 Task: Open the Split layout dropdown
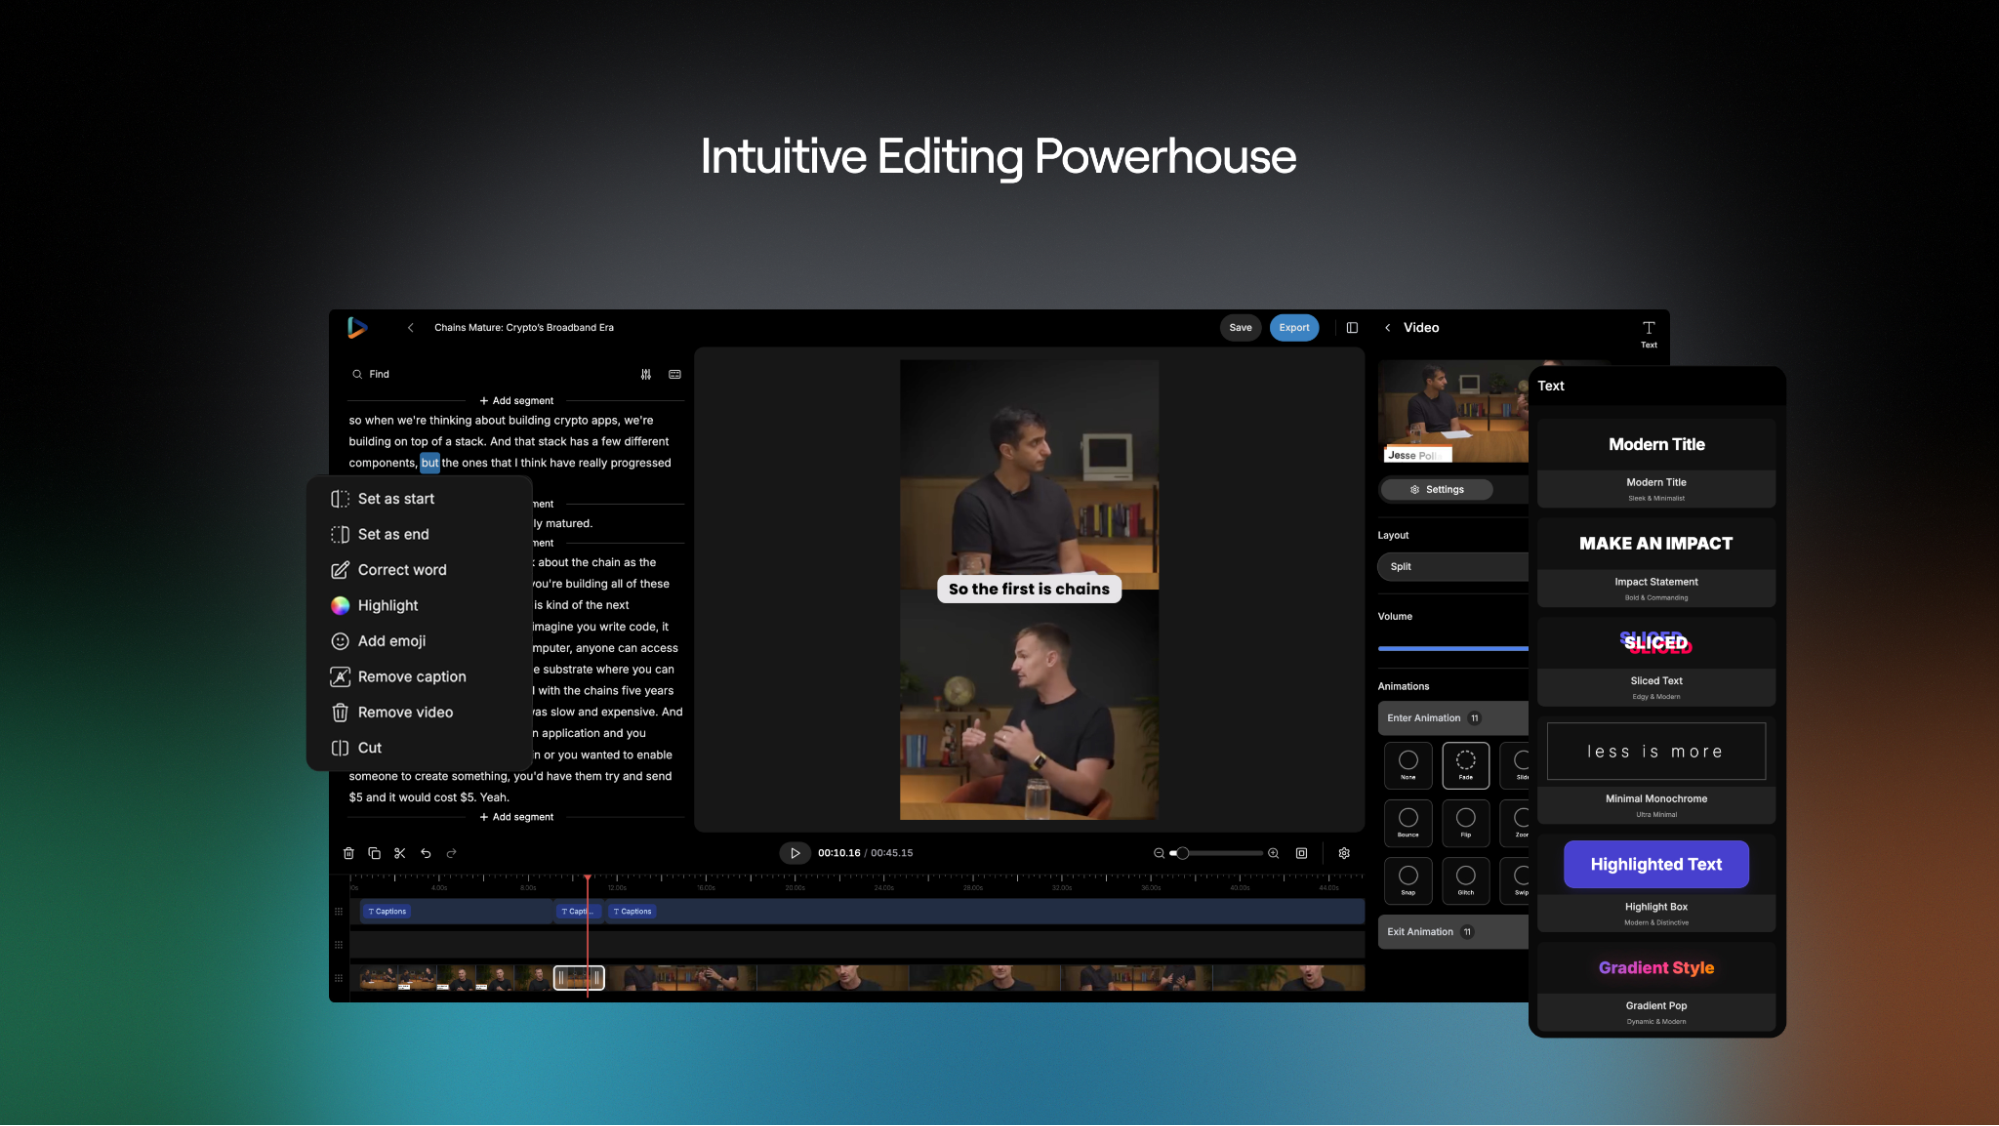click(x=1452, y=566)
